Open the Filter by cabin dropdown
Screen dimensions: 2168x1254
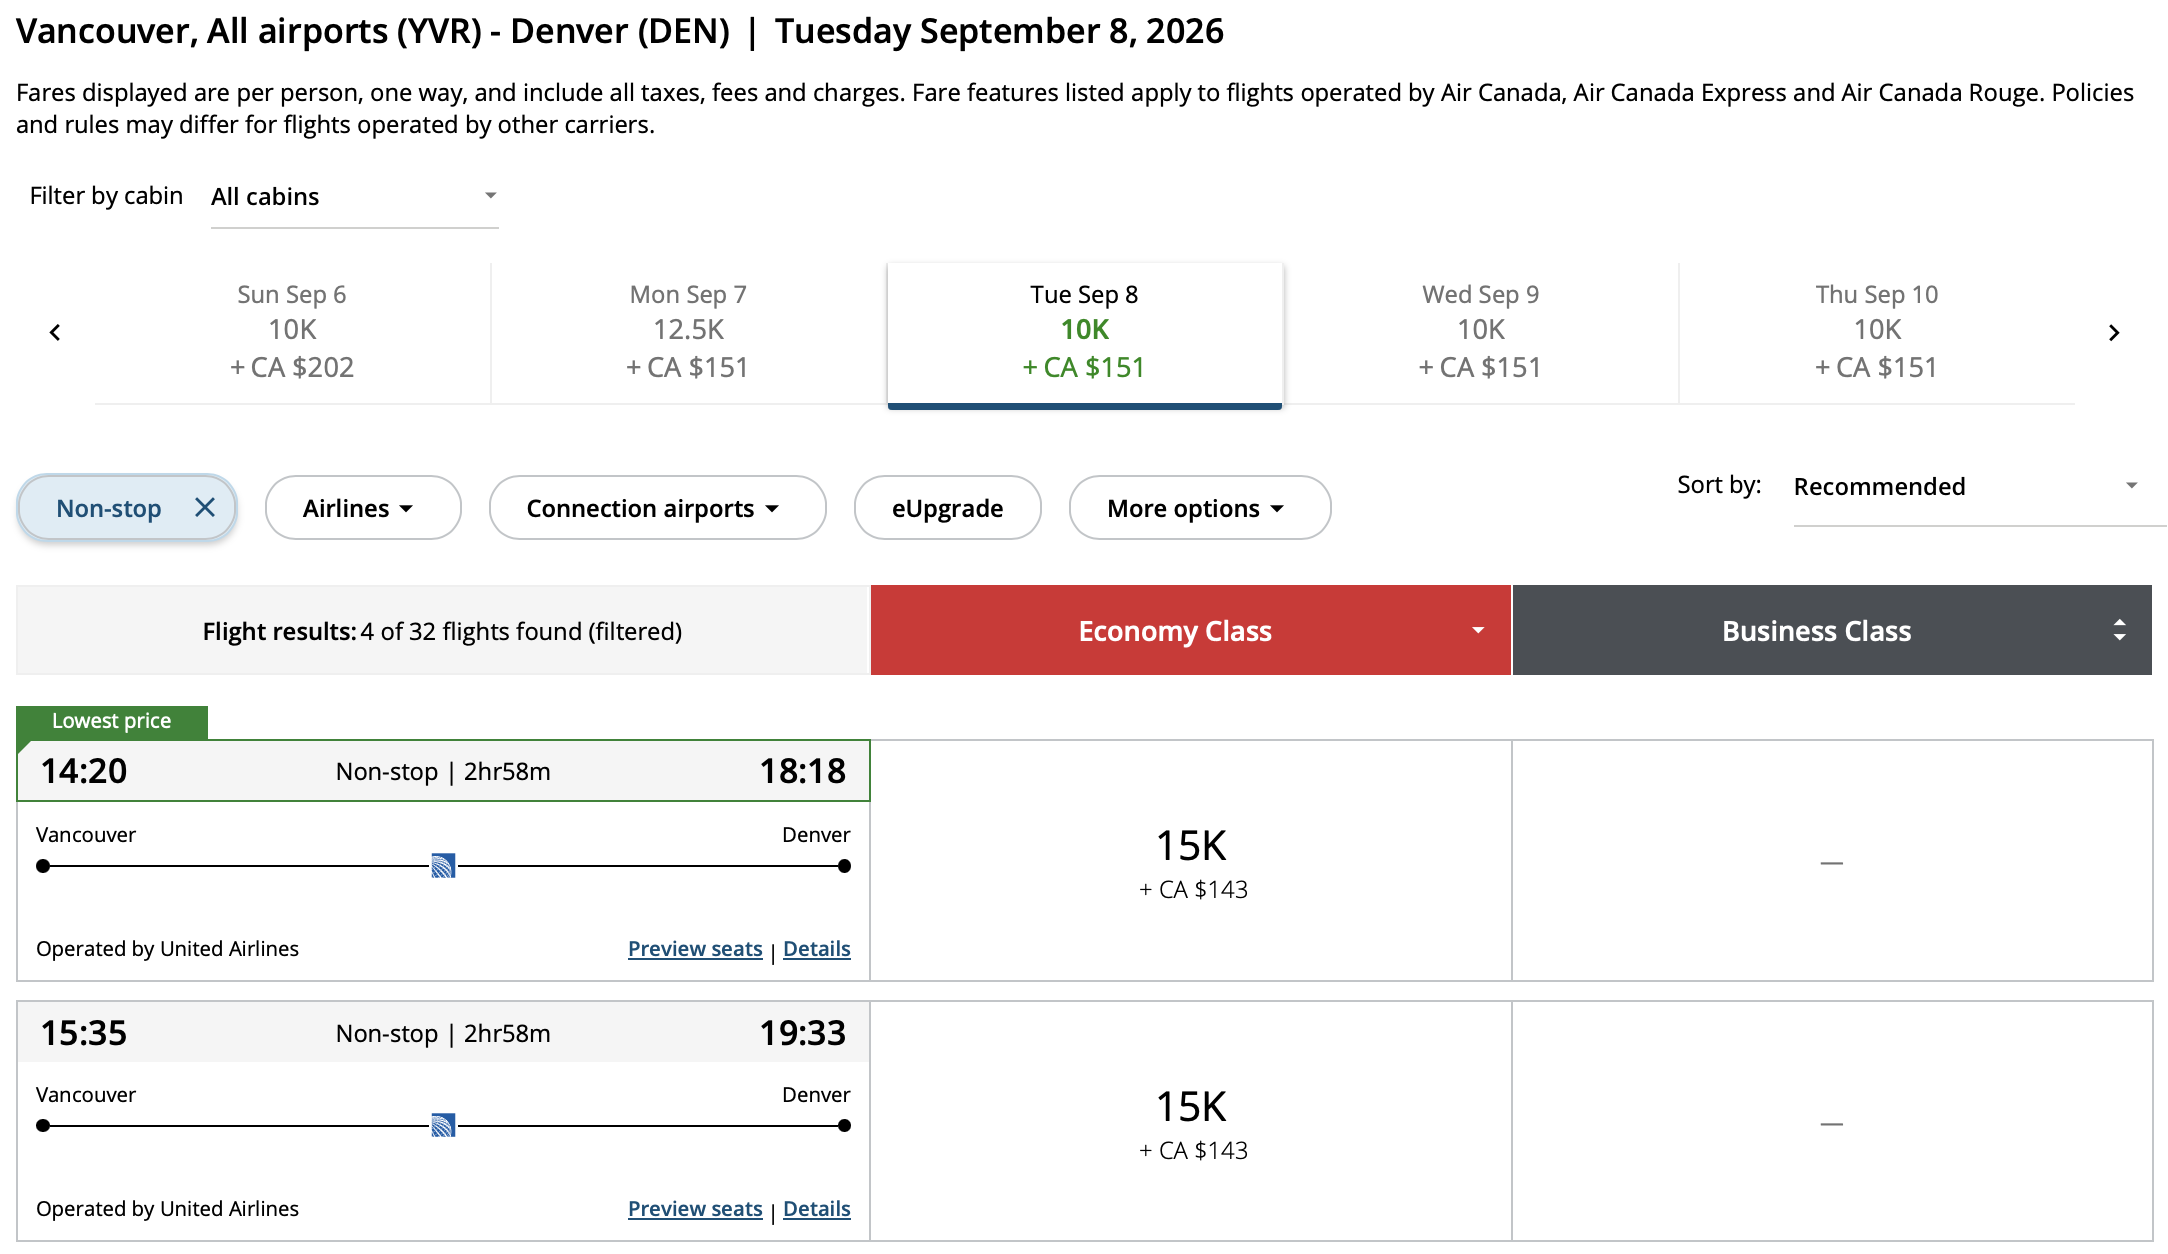pos(354,197)
